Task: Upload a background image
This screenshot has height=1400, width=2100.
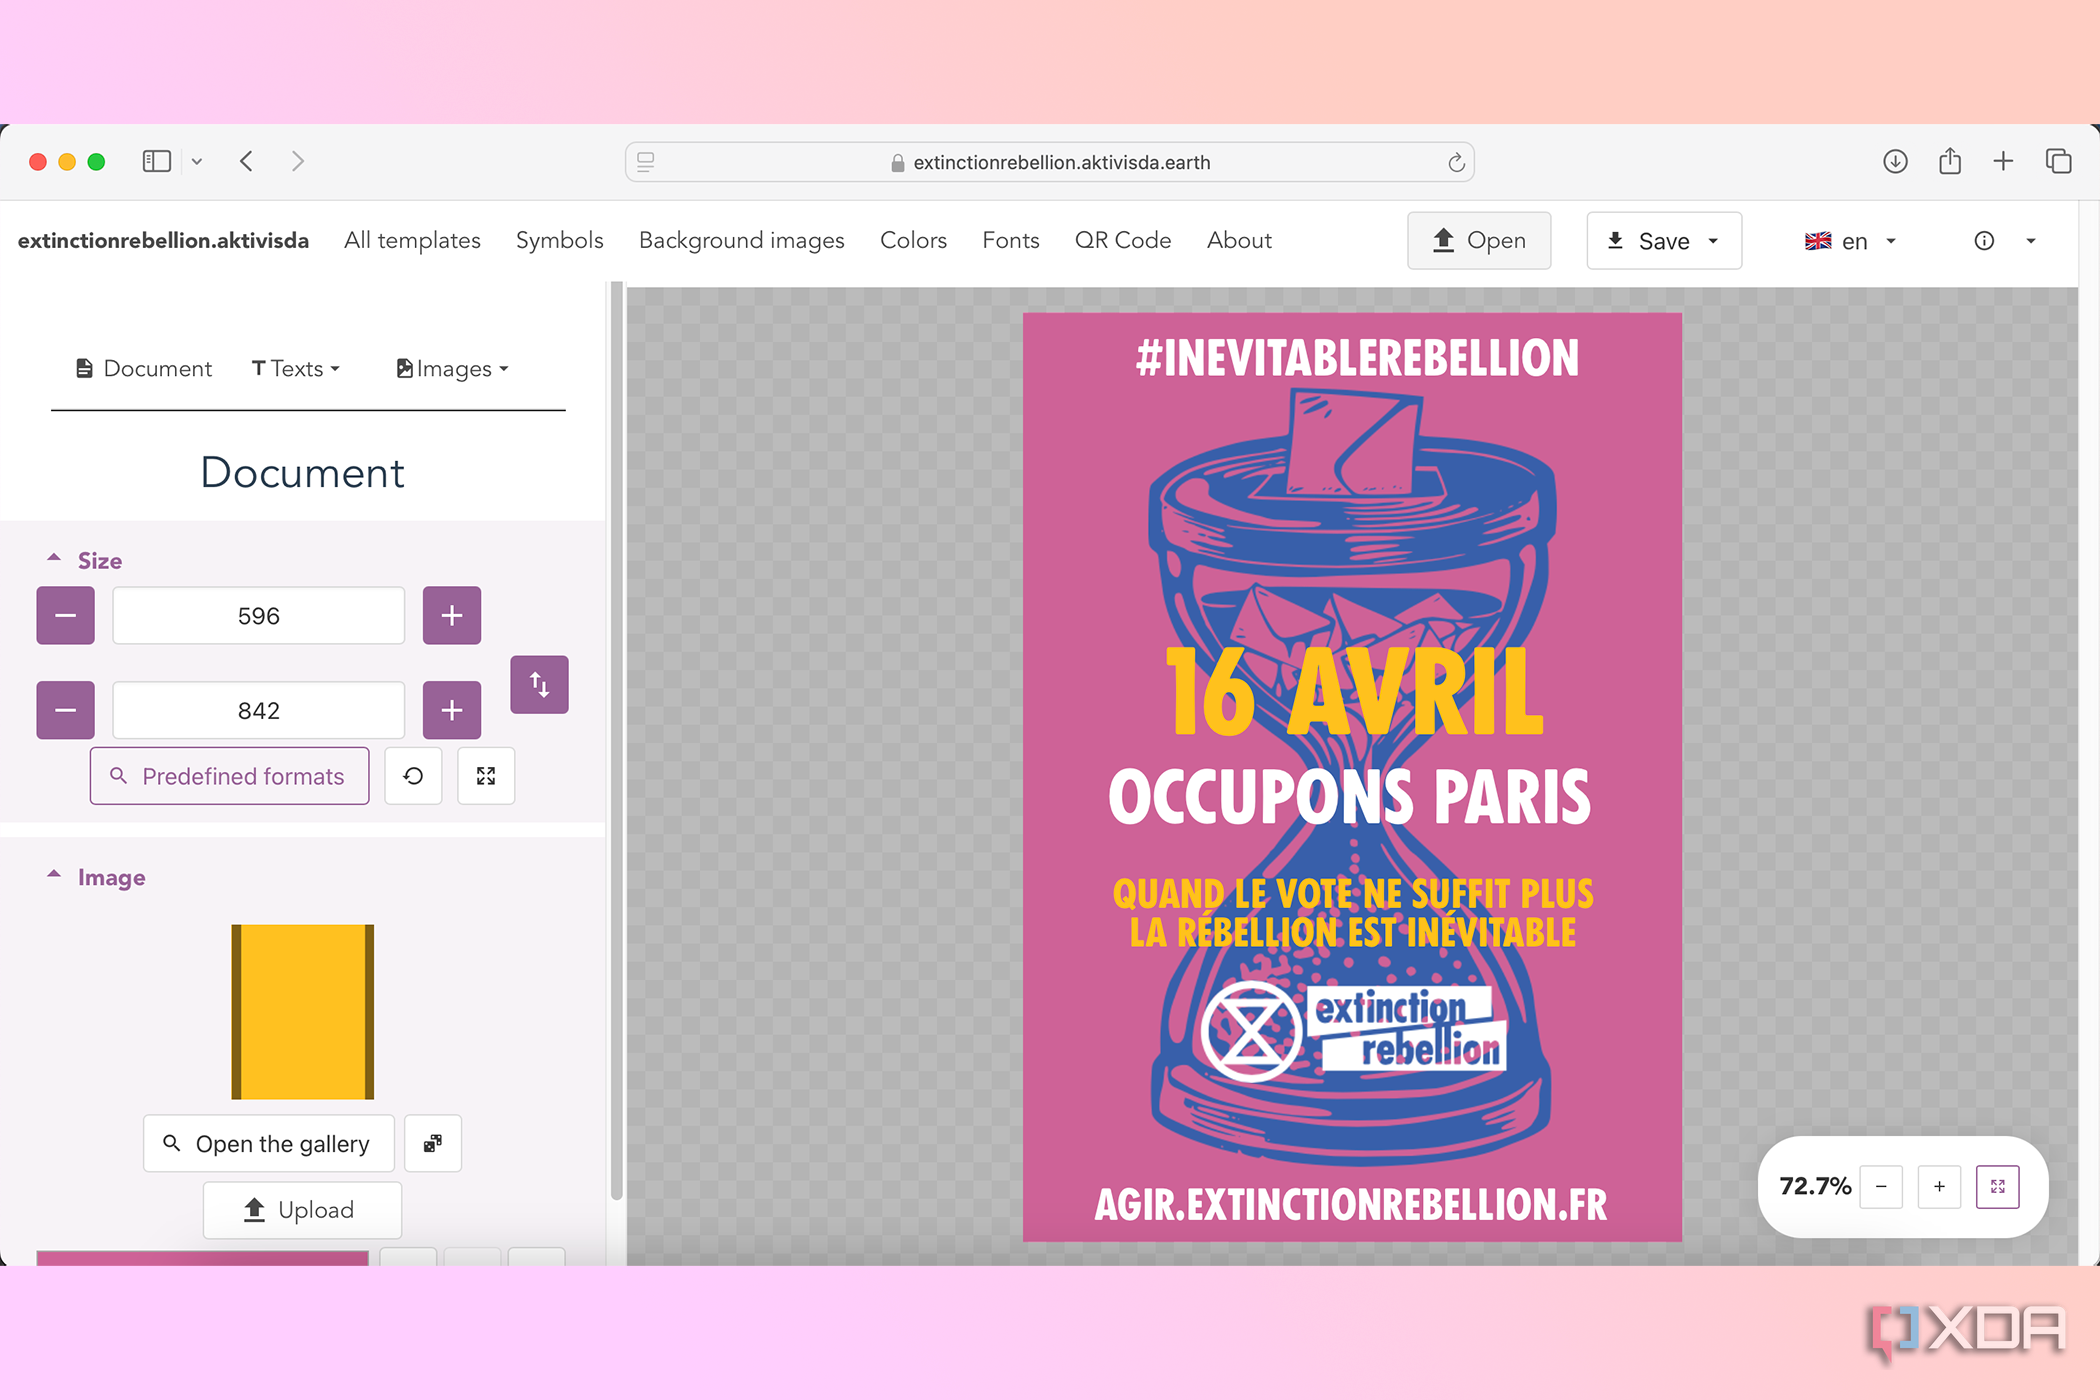Action: click(x=302, y=1210)
